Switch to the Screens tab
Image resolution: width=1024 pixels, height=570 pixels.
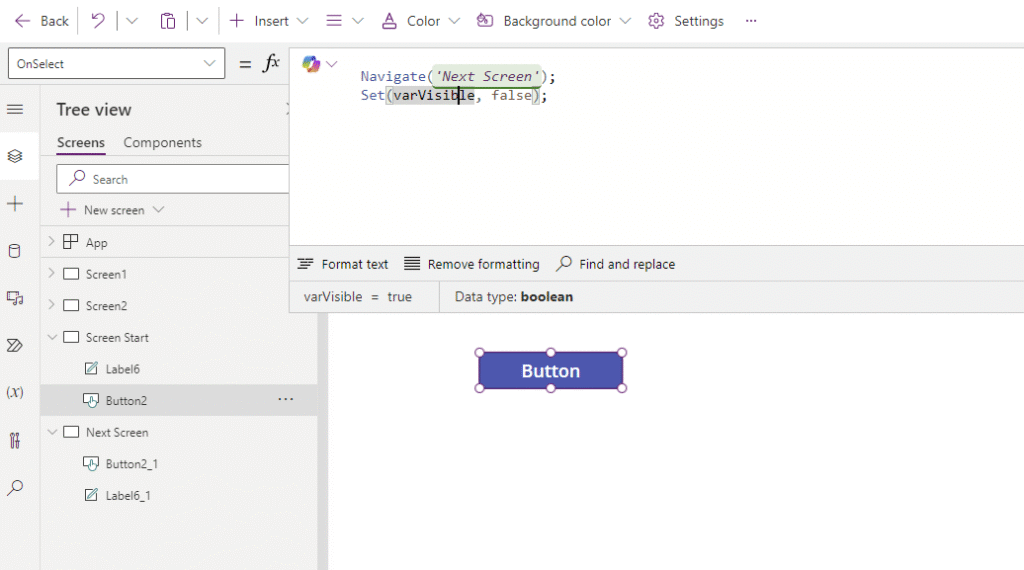(80, 142)
